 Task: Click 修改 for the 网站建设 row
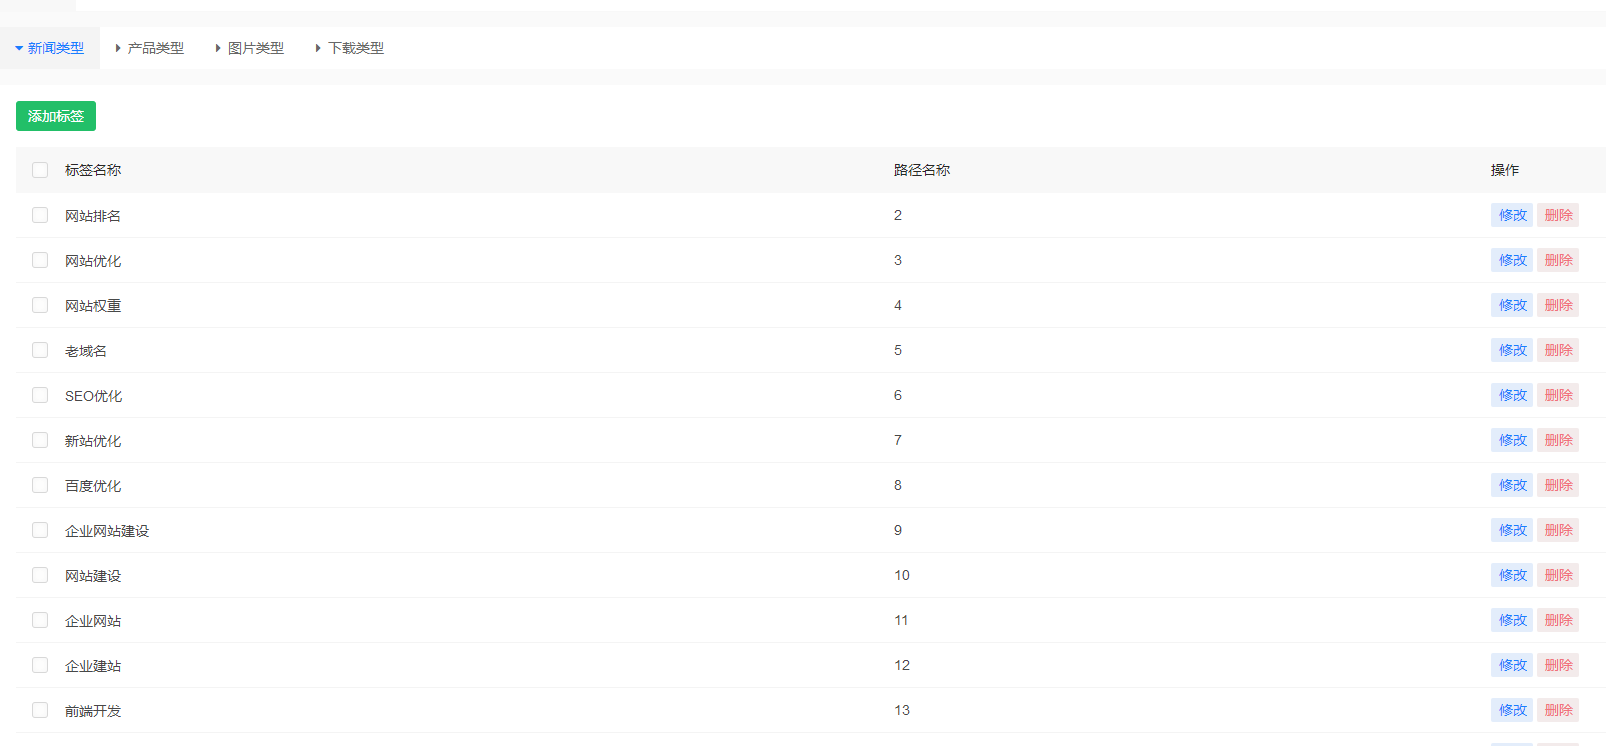tap(1512, 575)
